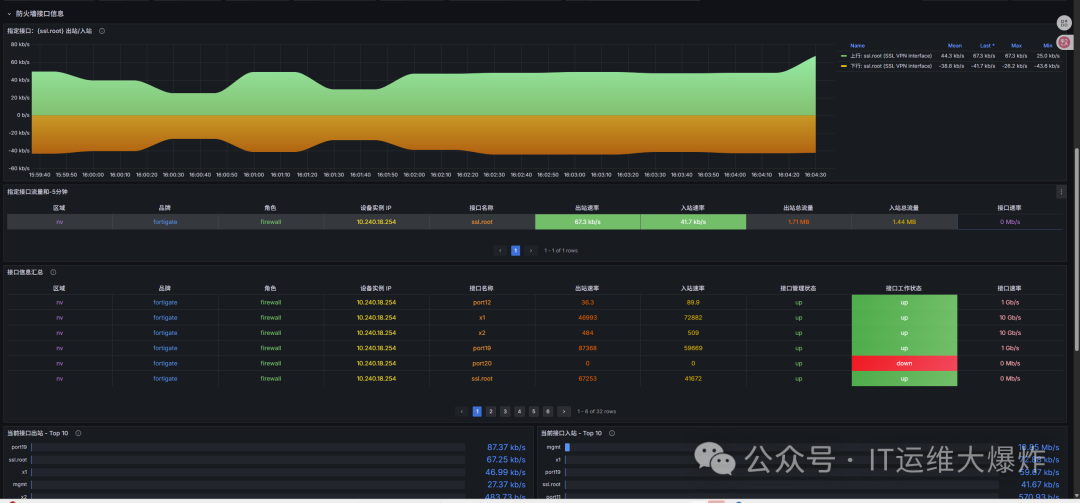
Task: Click inbound value 59669 in port19 row
Action: click(693, 348)
